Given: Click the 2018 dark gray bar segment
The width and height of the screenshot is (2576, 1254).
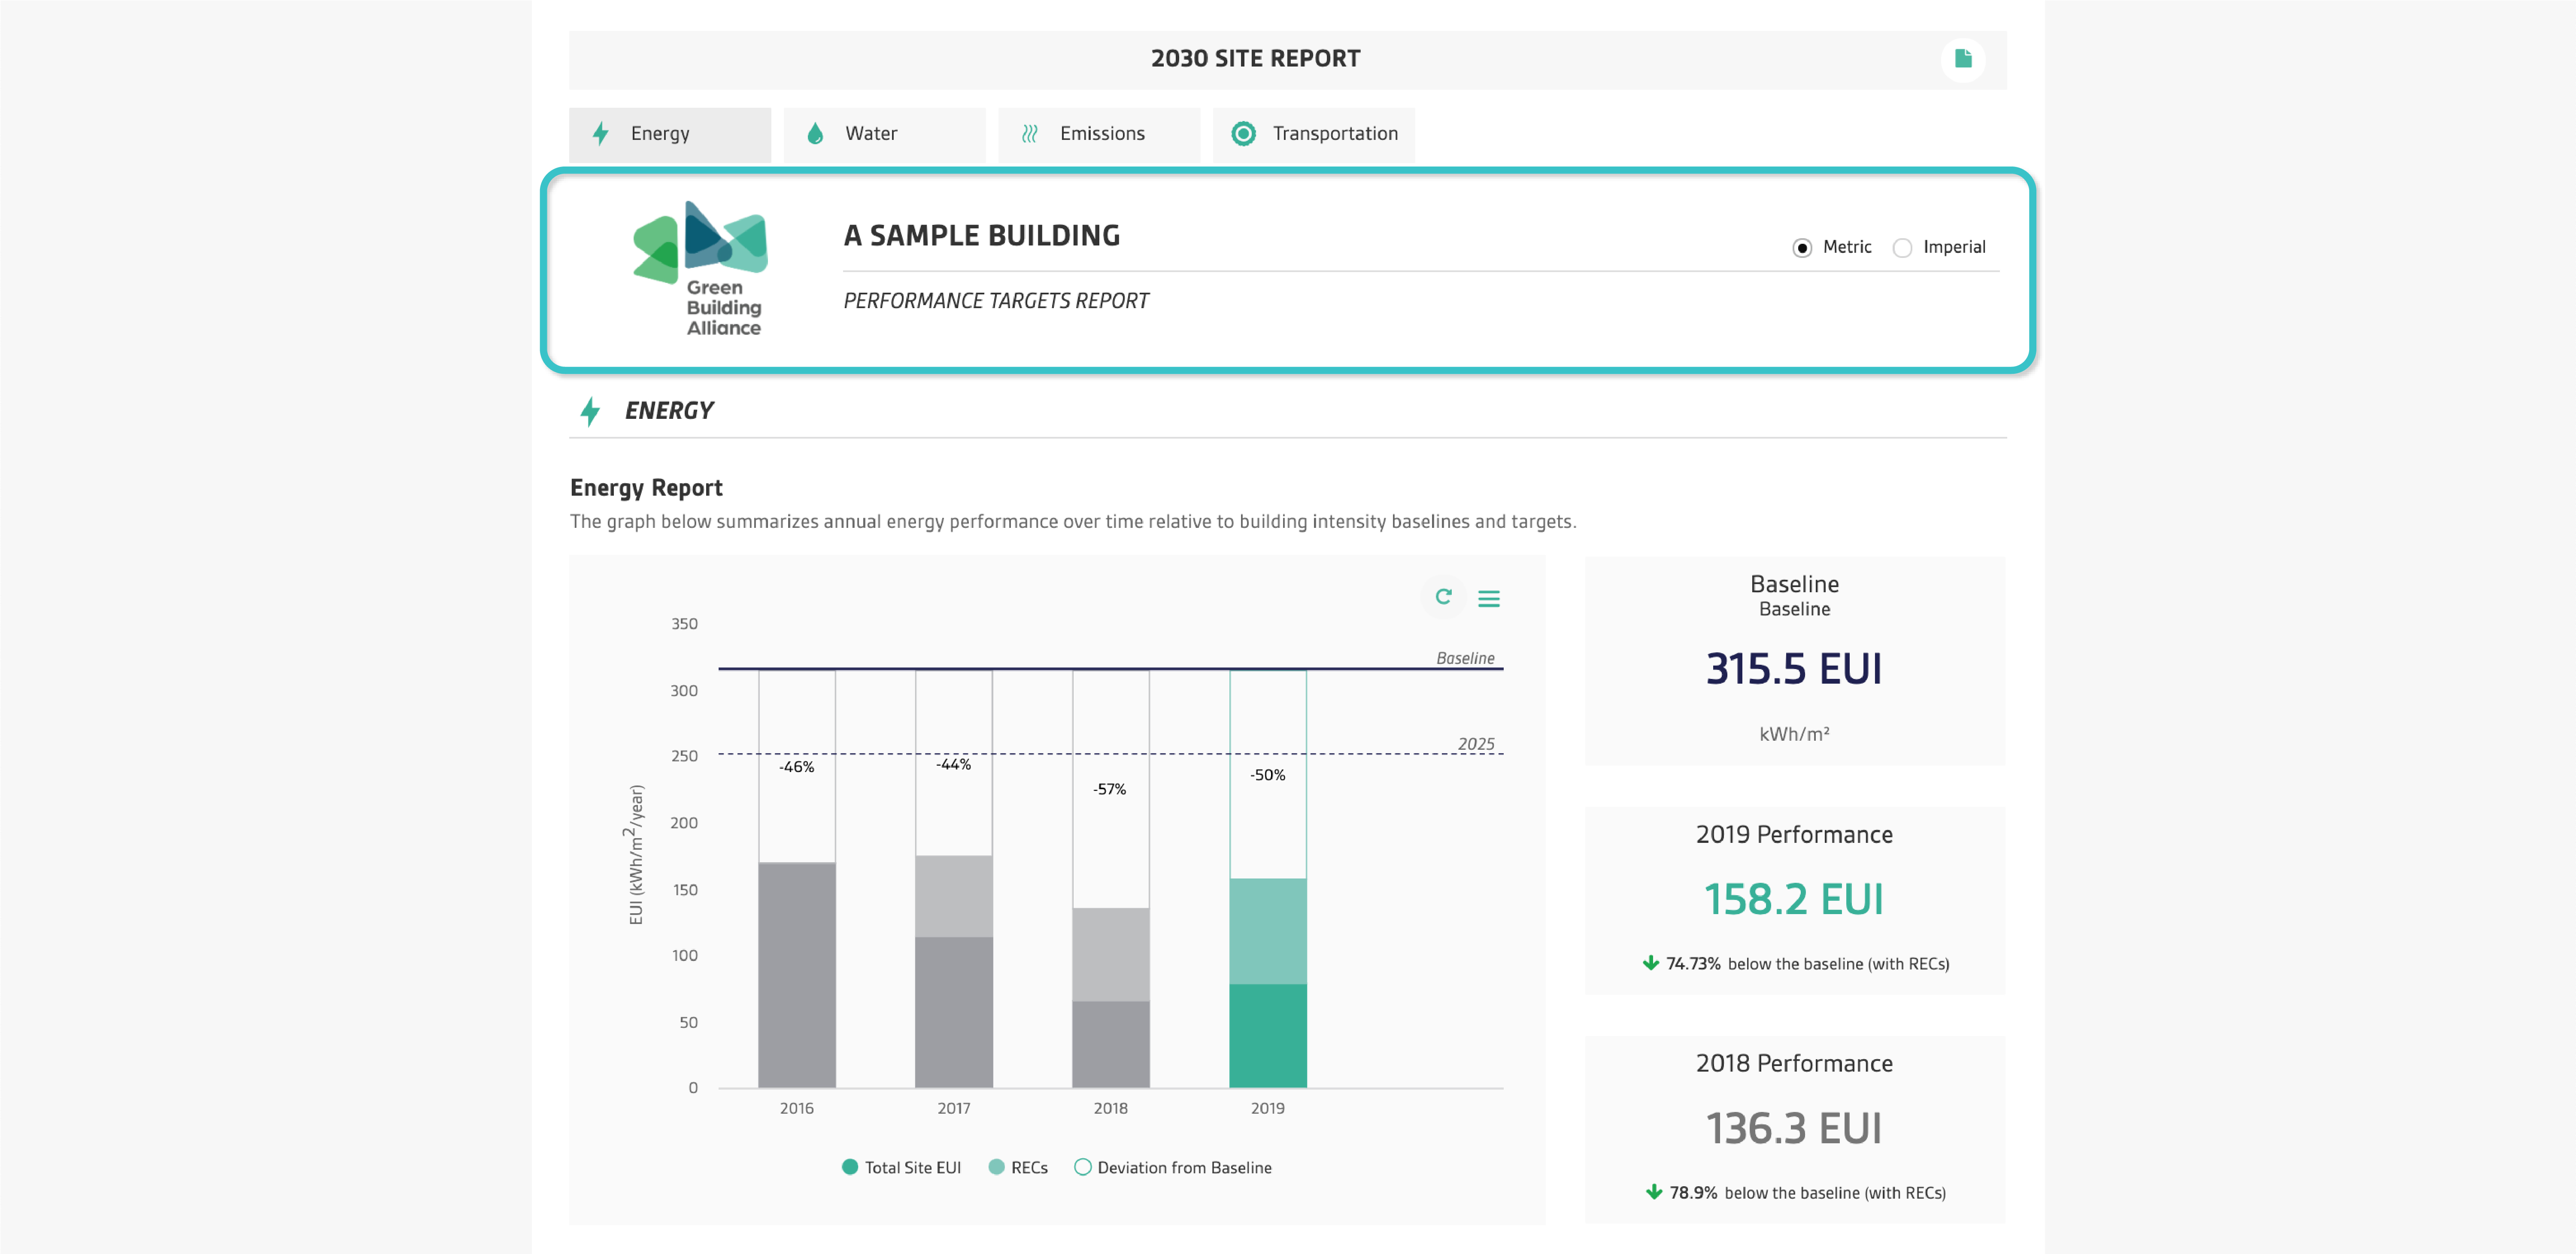Looking at the screenshot, I should (x=1111, y=1044).
